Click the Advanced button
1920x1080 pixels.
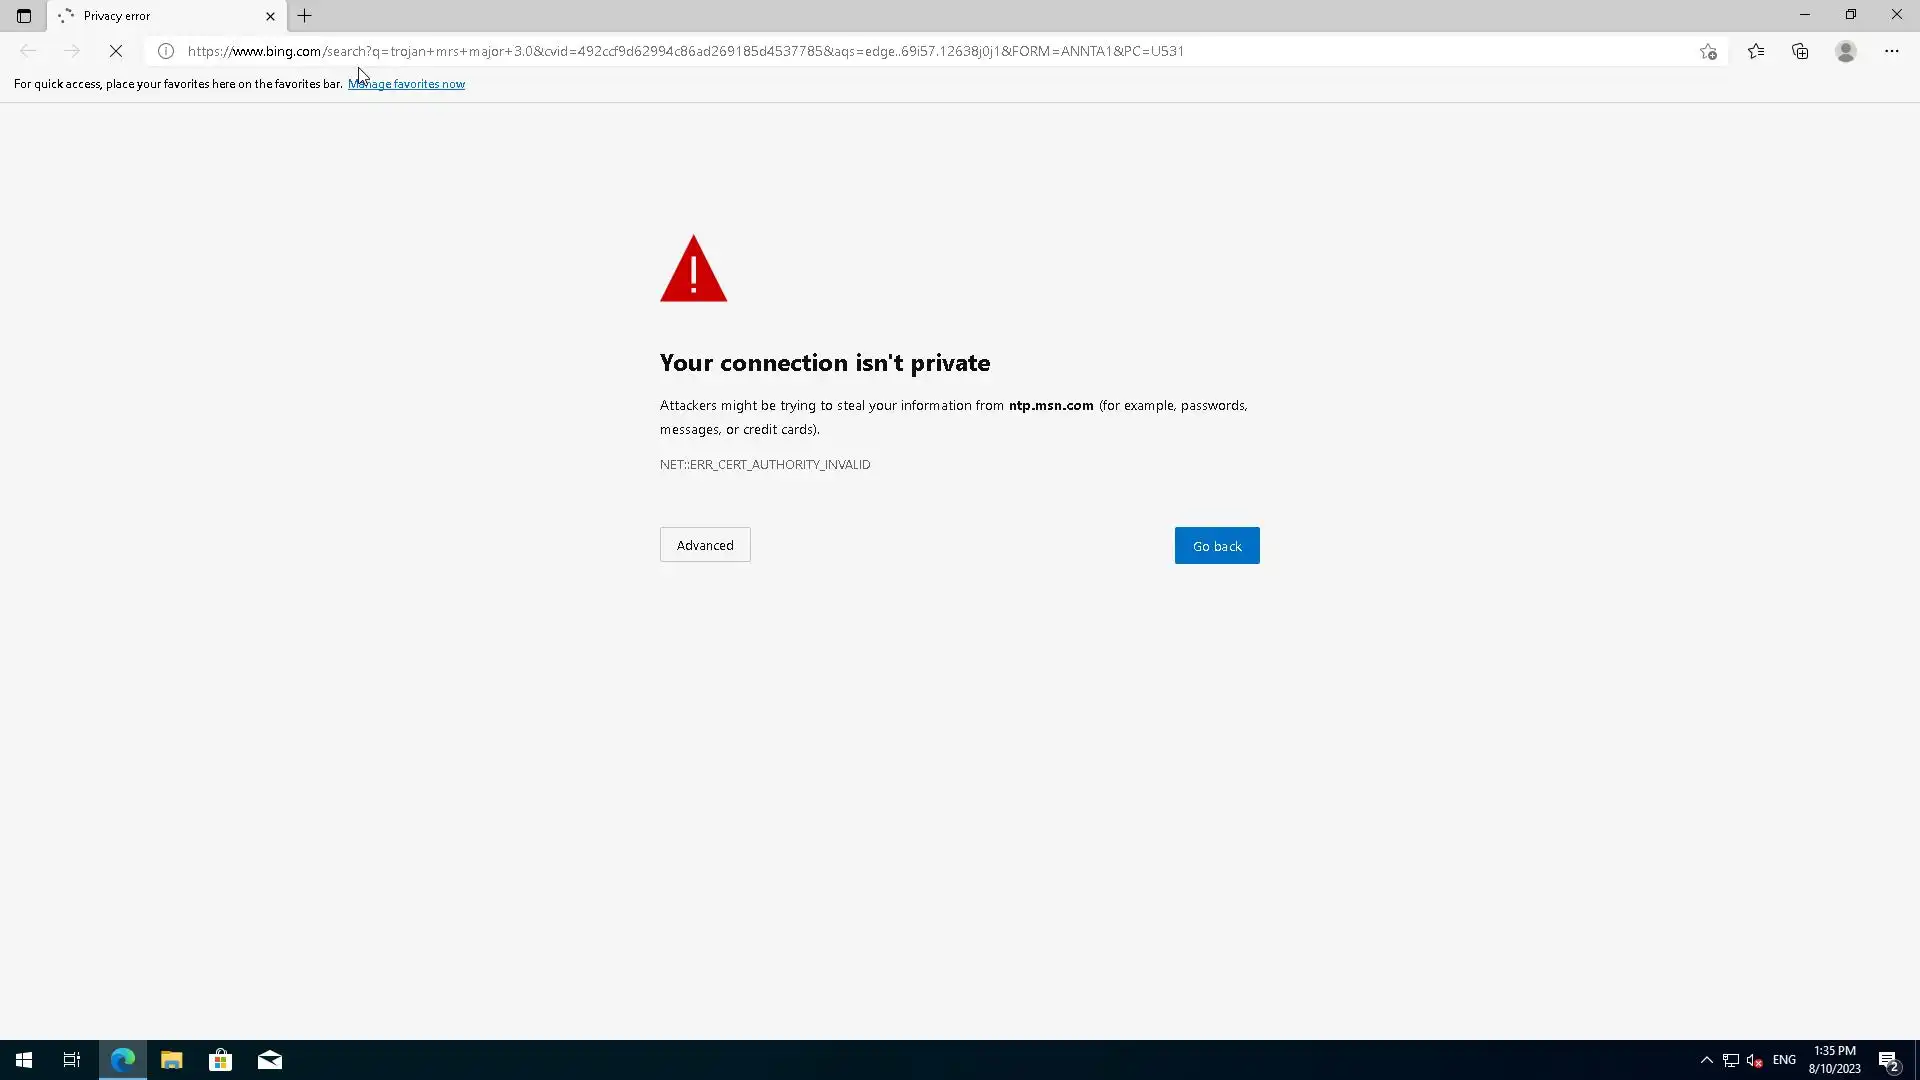tap(705, 545)
